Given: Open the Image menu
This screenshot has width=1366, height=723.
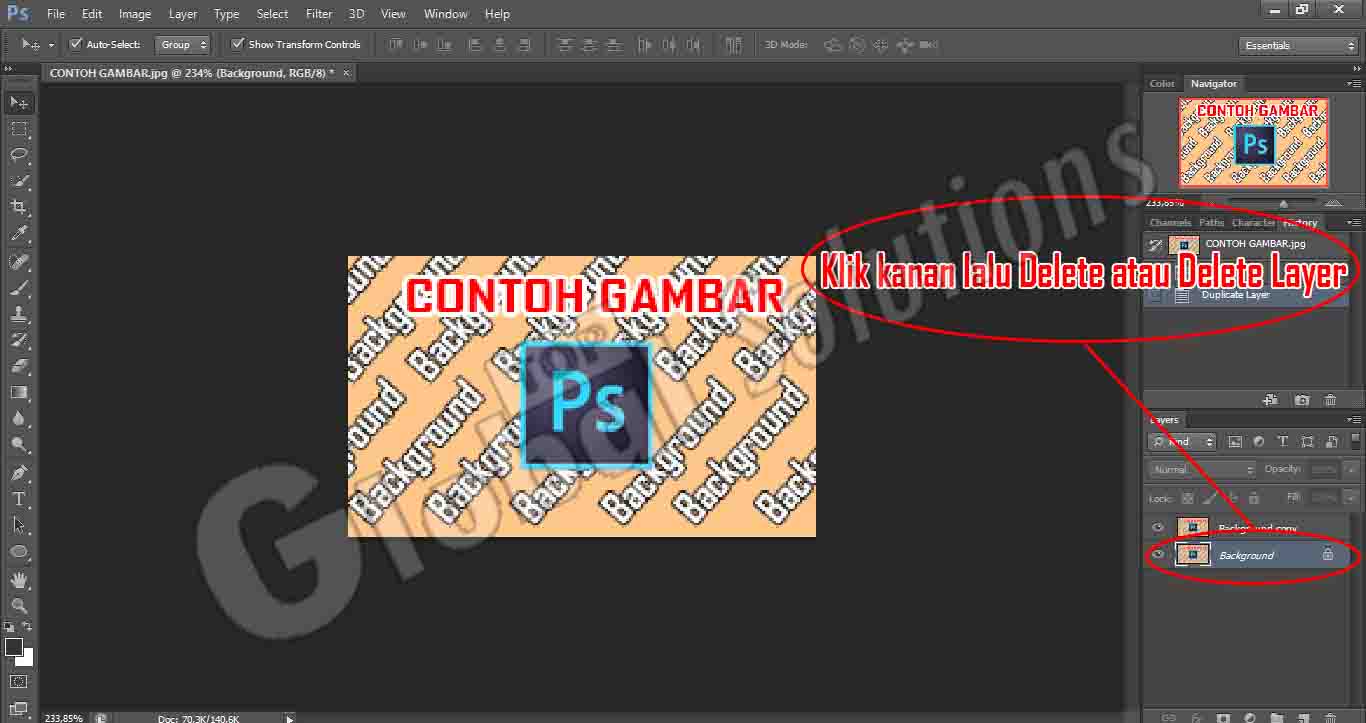Looking at the screenshot, I should [135, 14].
